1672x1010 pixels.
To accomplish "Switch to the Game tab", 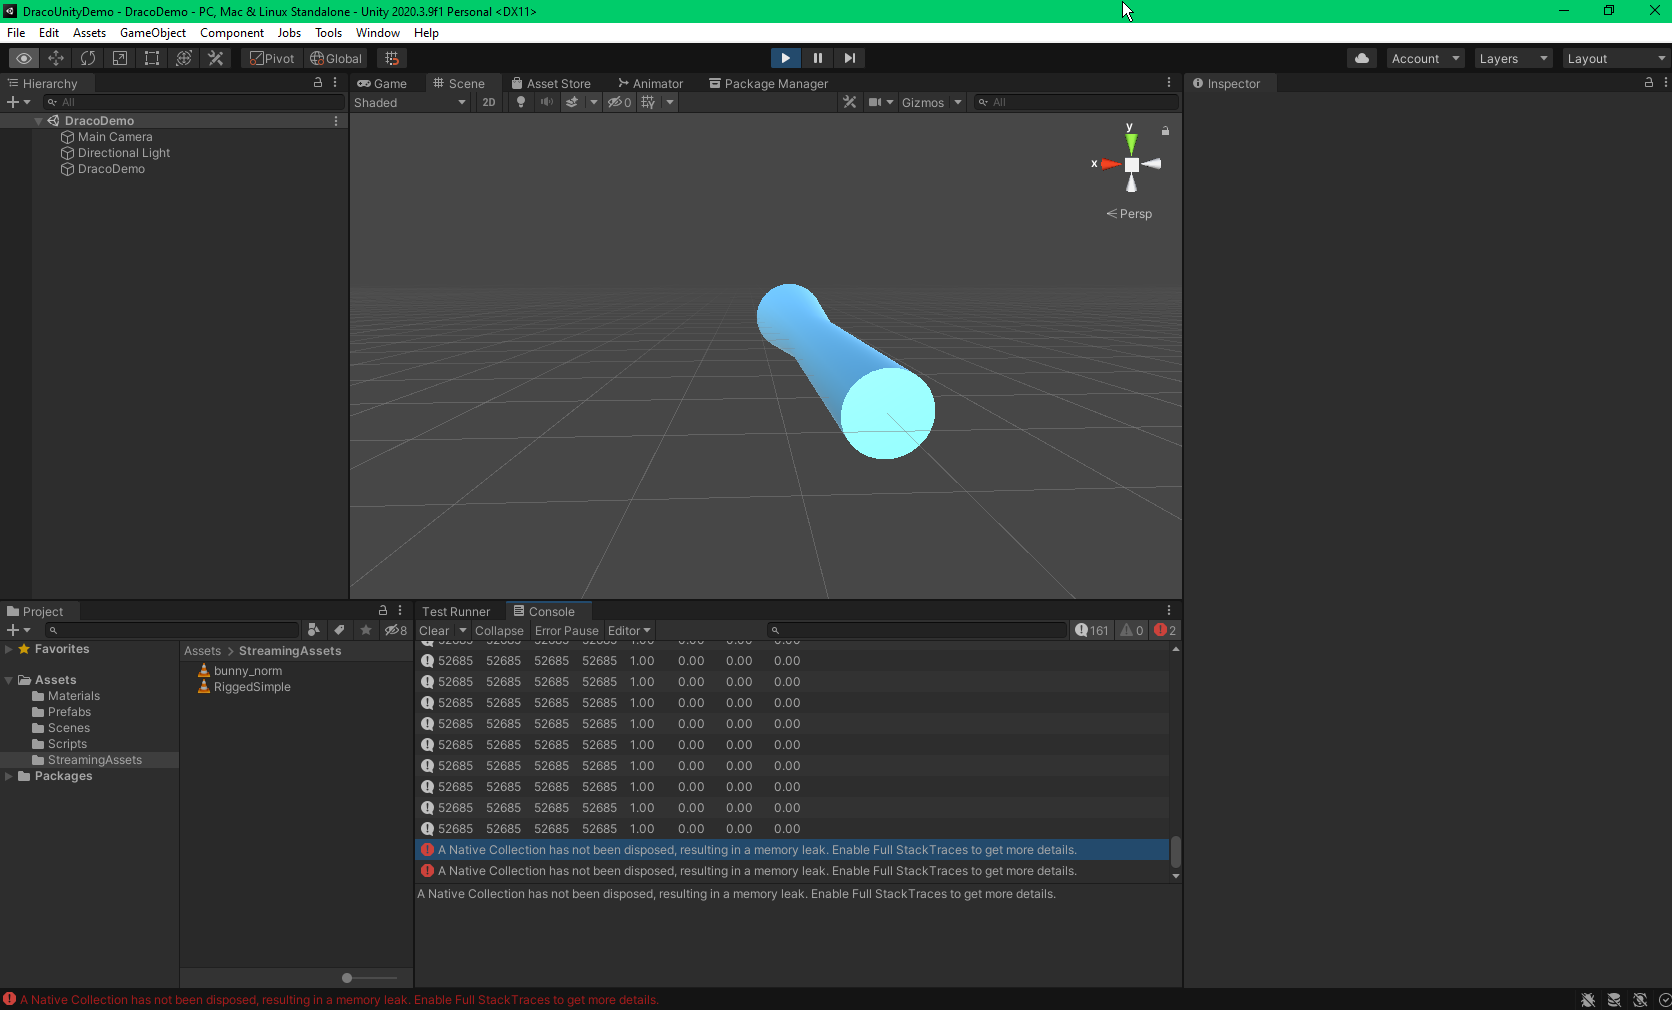I will click(382, 83).
